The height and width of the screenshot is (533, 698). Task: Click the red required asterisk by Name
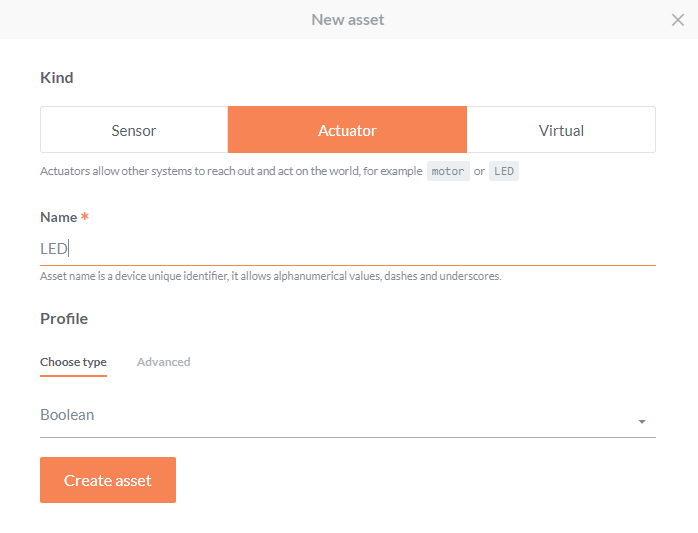pyautogui.click(x=85, y=217)
